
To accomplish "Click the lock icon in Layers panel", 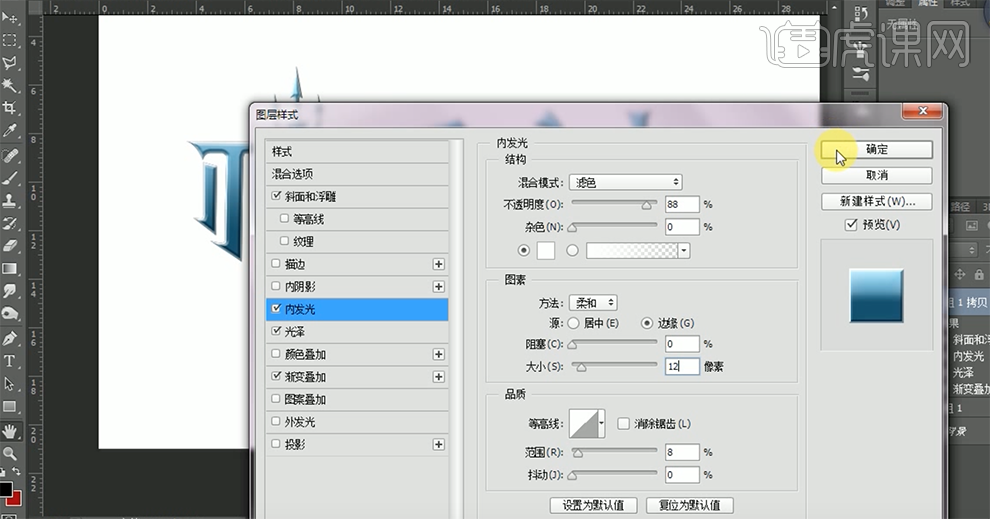I will tap(979, 275).
